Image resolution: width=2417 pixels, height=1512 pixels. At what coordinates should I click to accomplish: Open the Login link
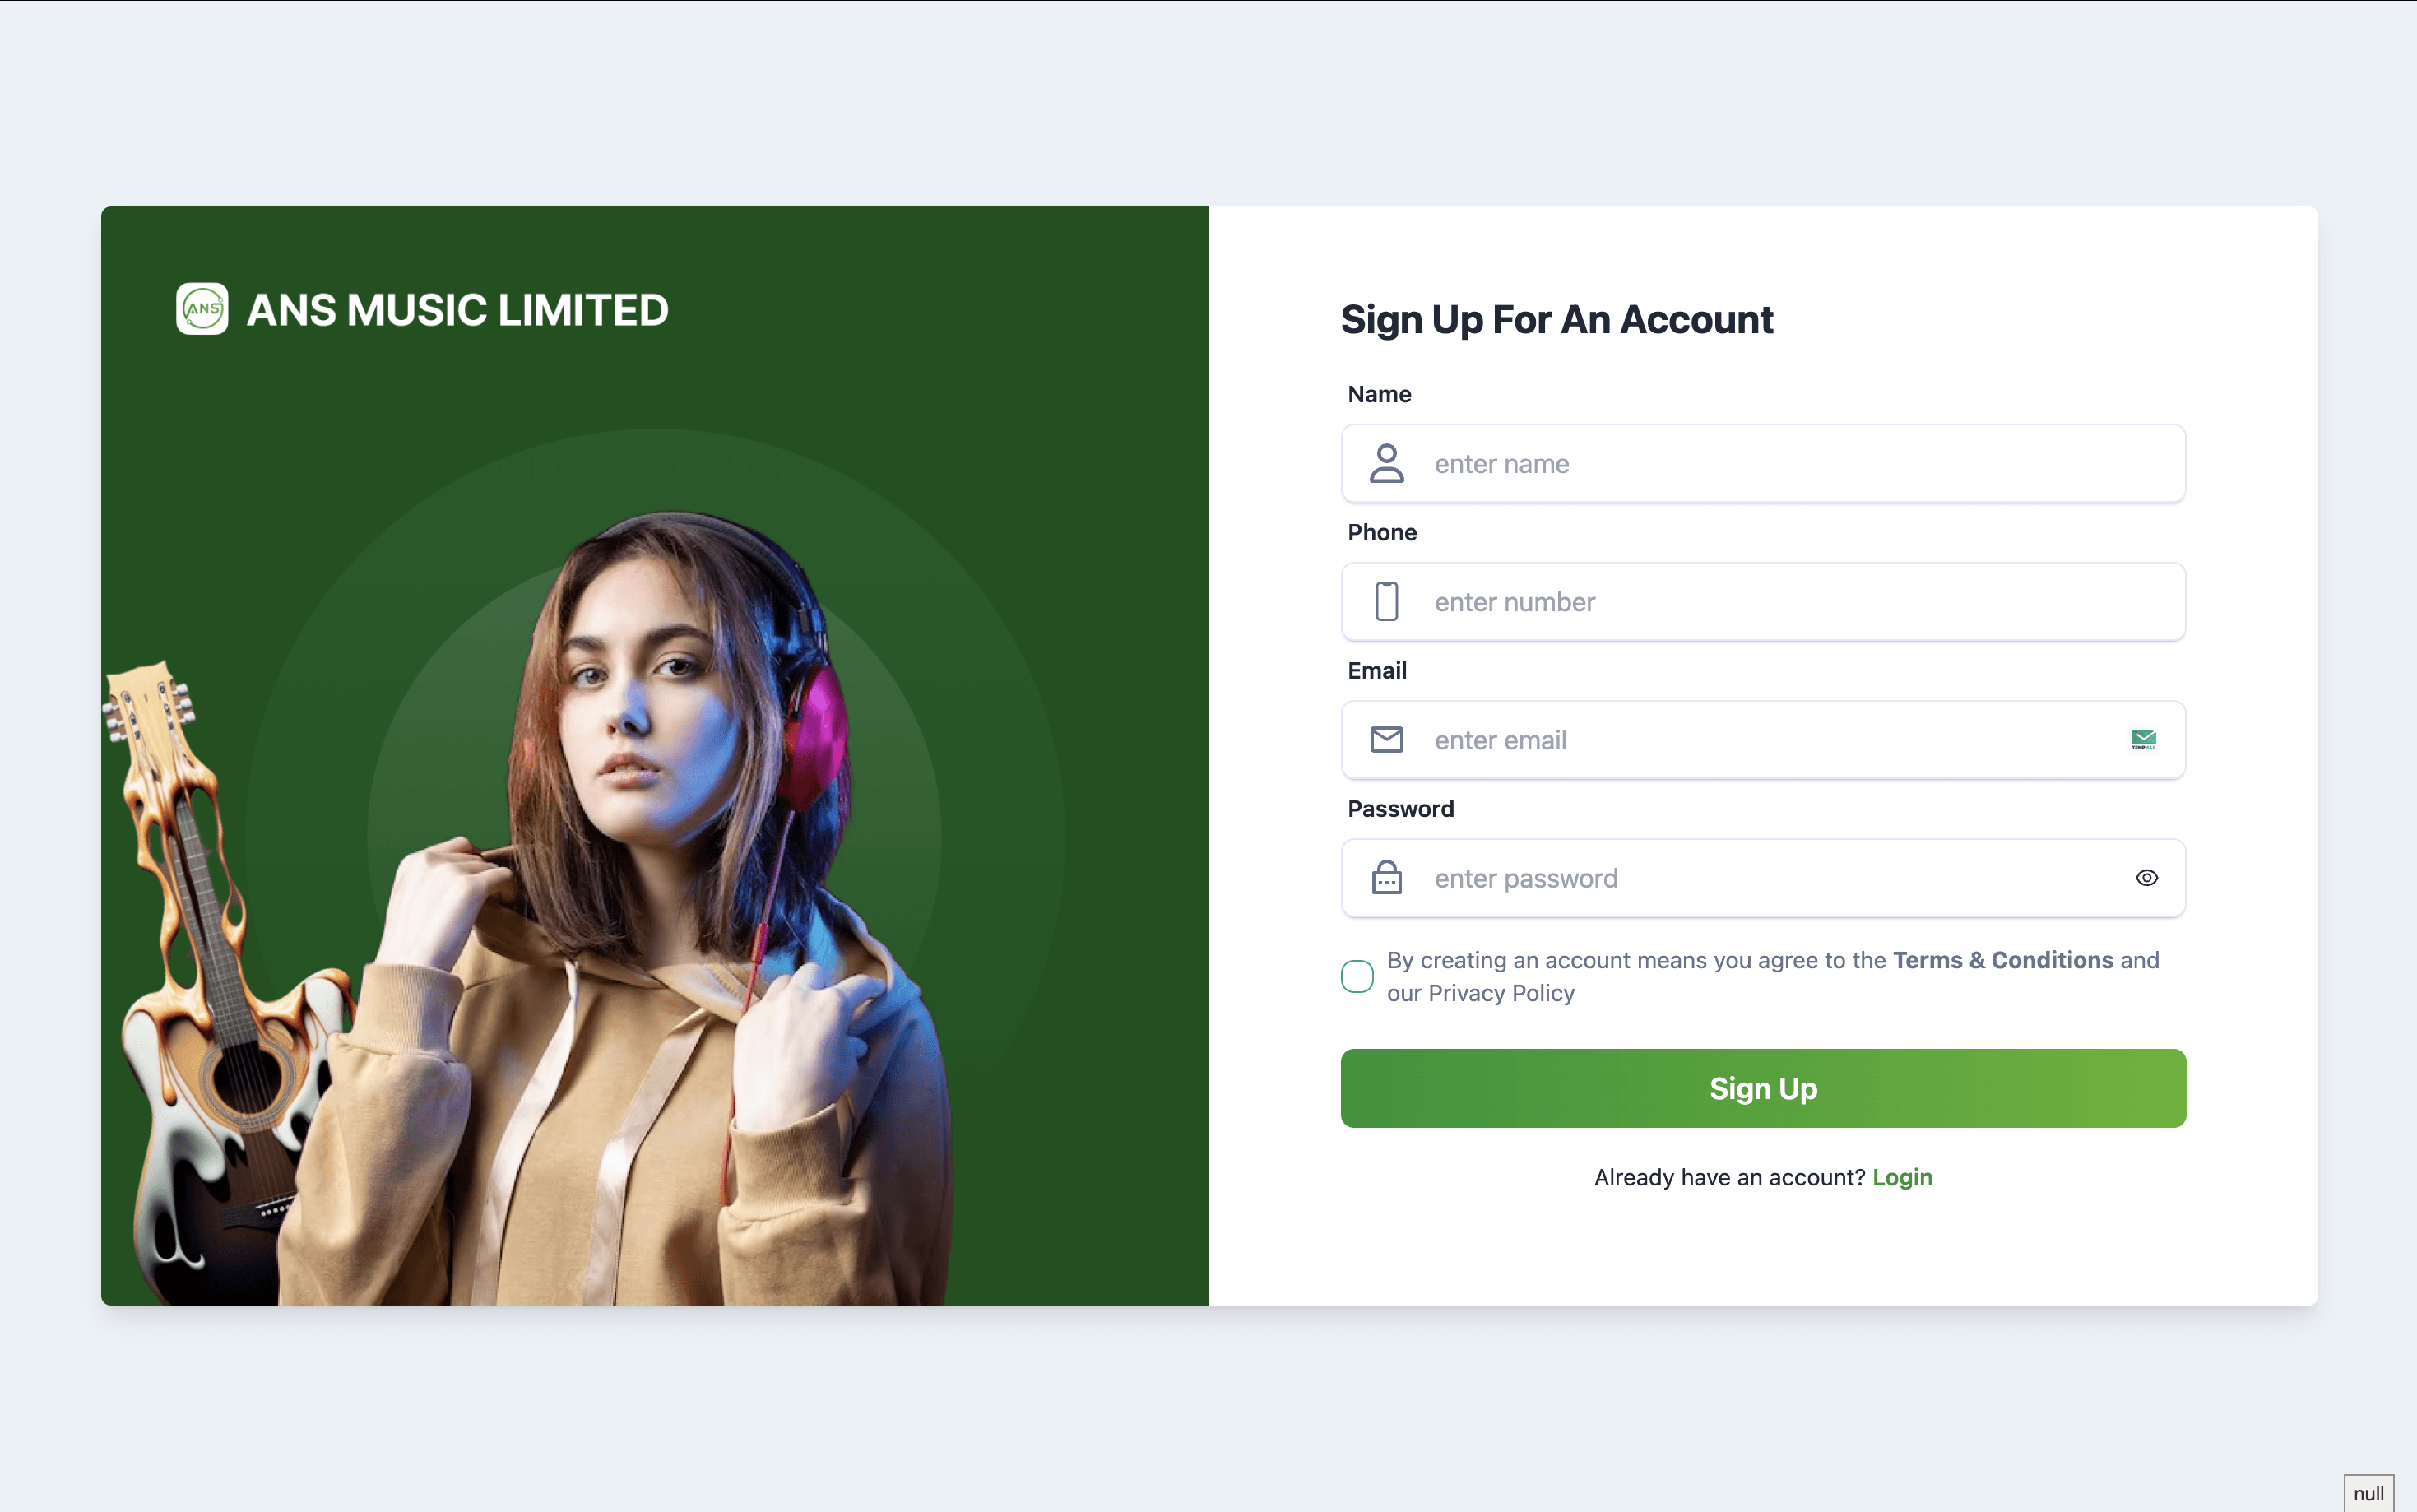1901,1177
